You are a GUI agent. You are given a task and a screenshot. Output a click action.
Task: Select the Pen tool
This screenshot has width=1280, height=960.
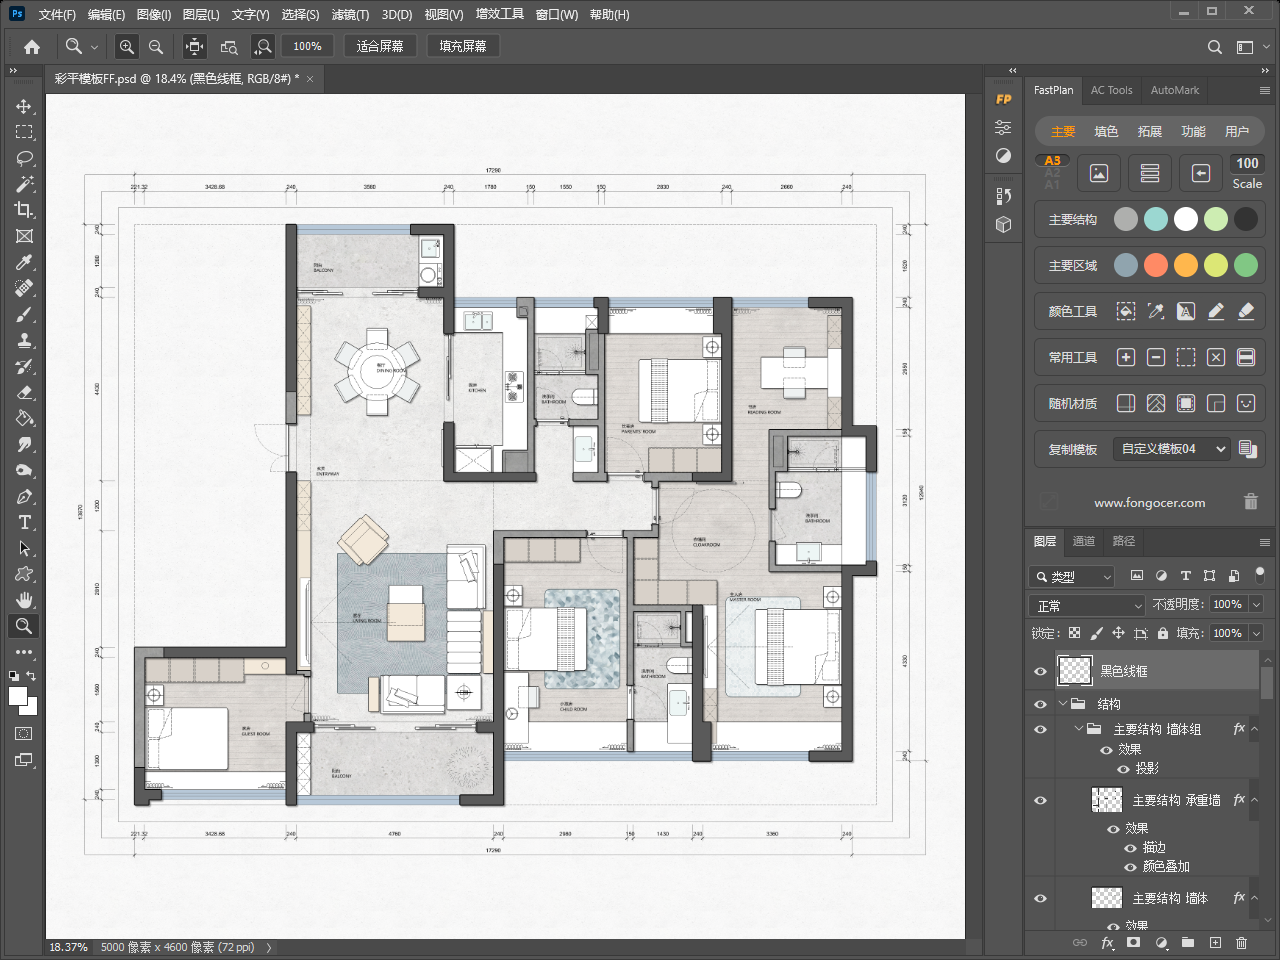tap(24, 496)
